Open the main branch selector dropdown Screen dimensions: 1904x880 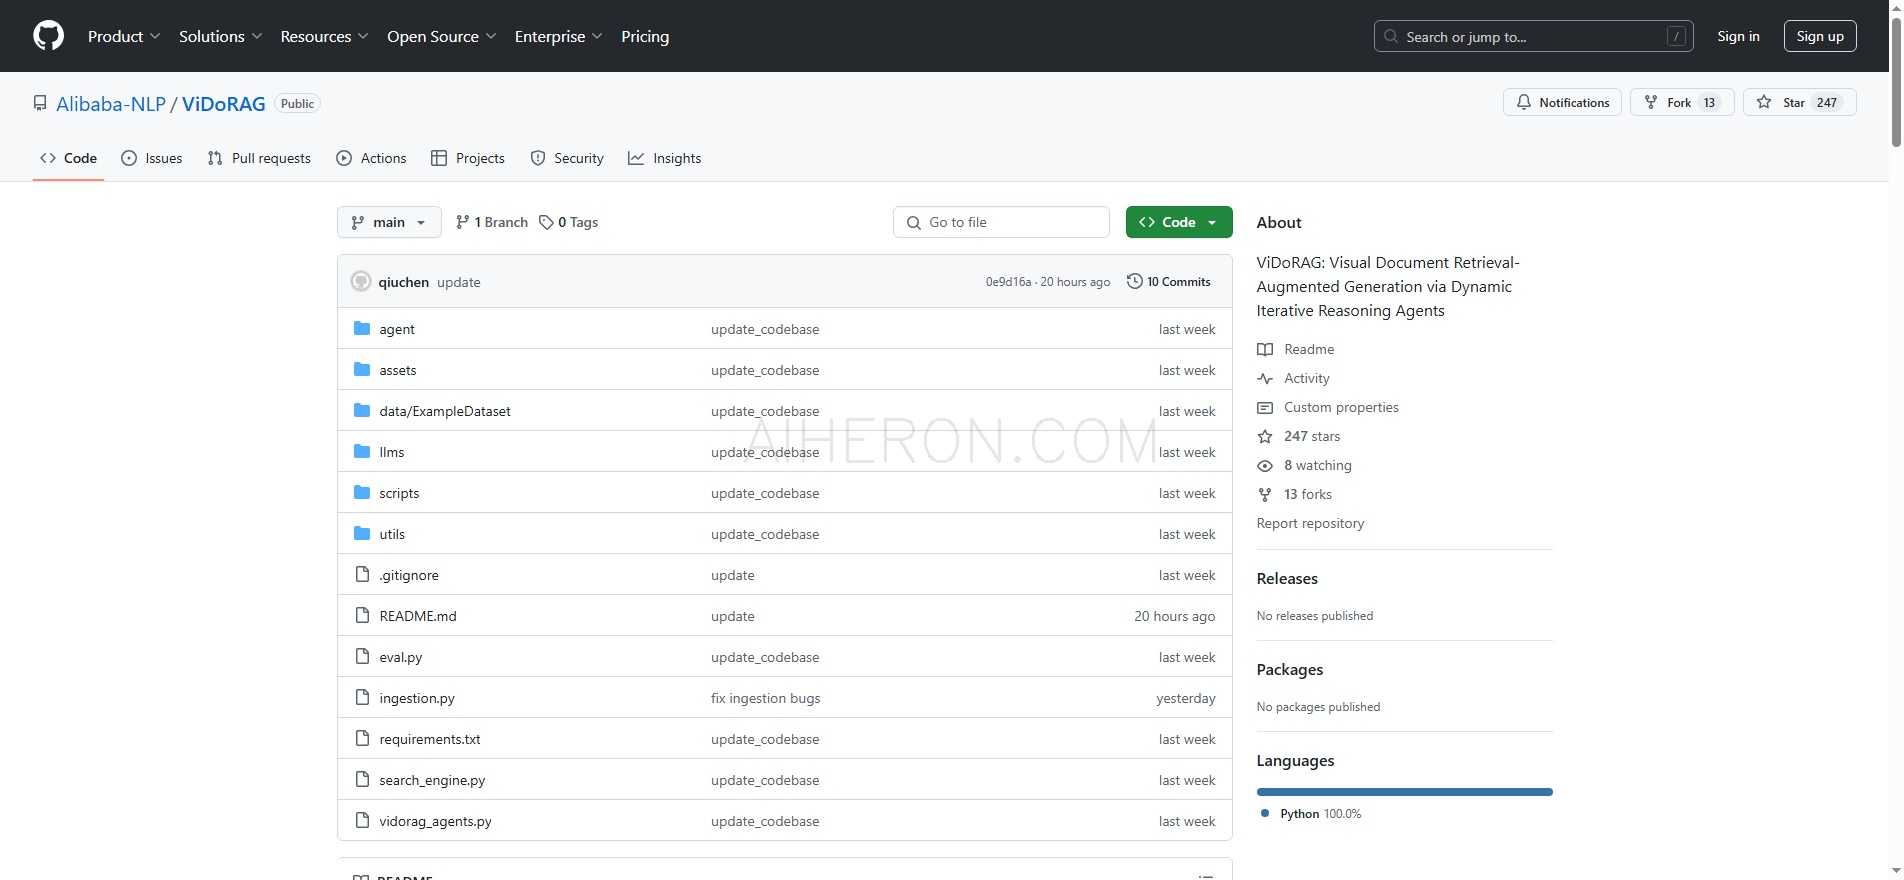coord(389,222)
